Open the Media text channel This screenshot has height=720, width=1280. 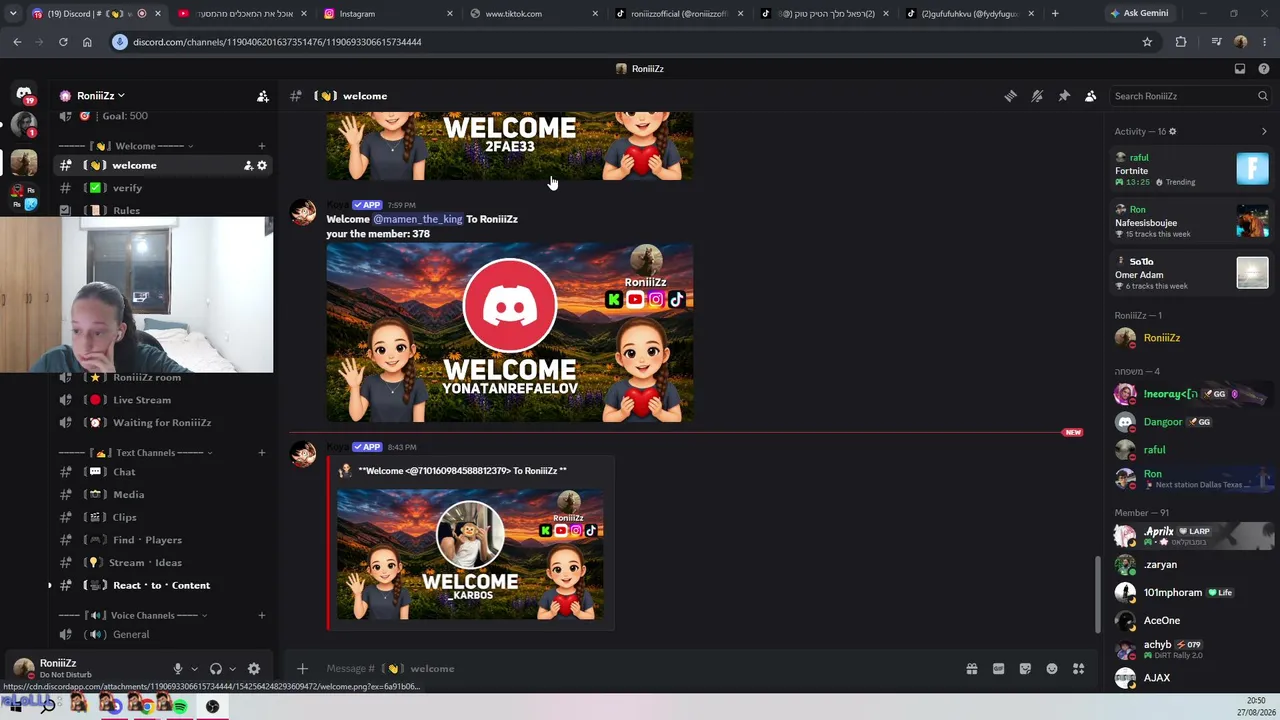click(162, 495)
